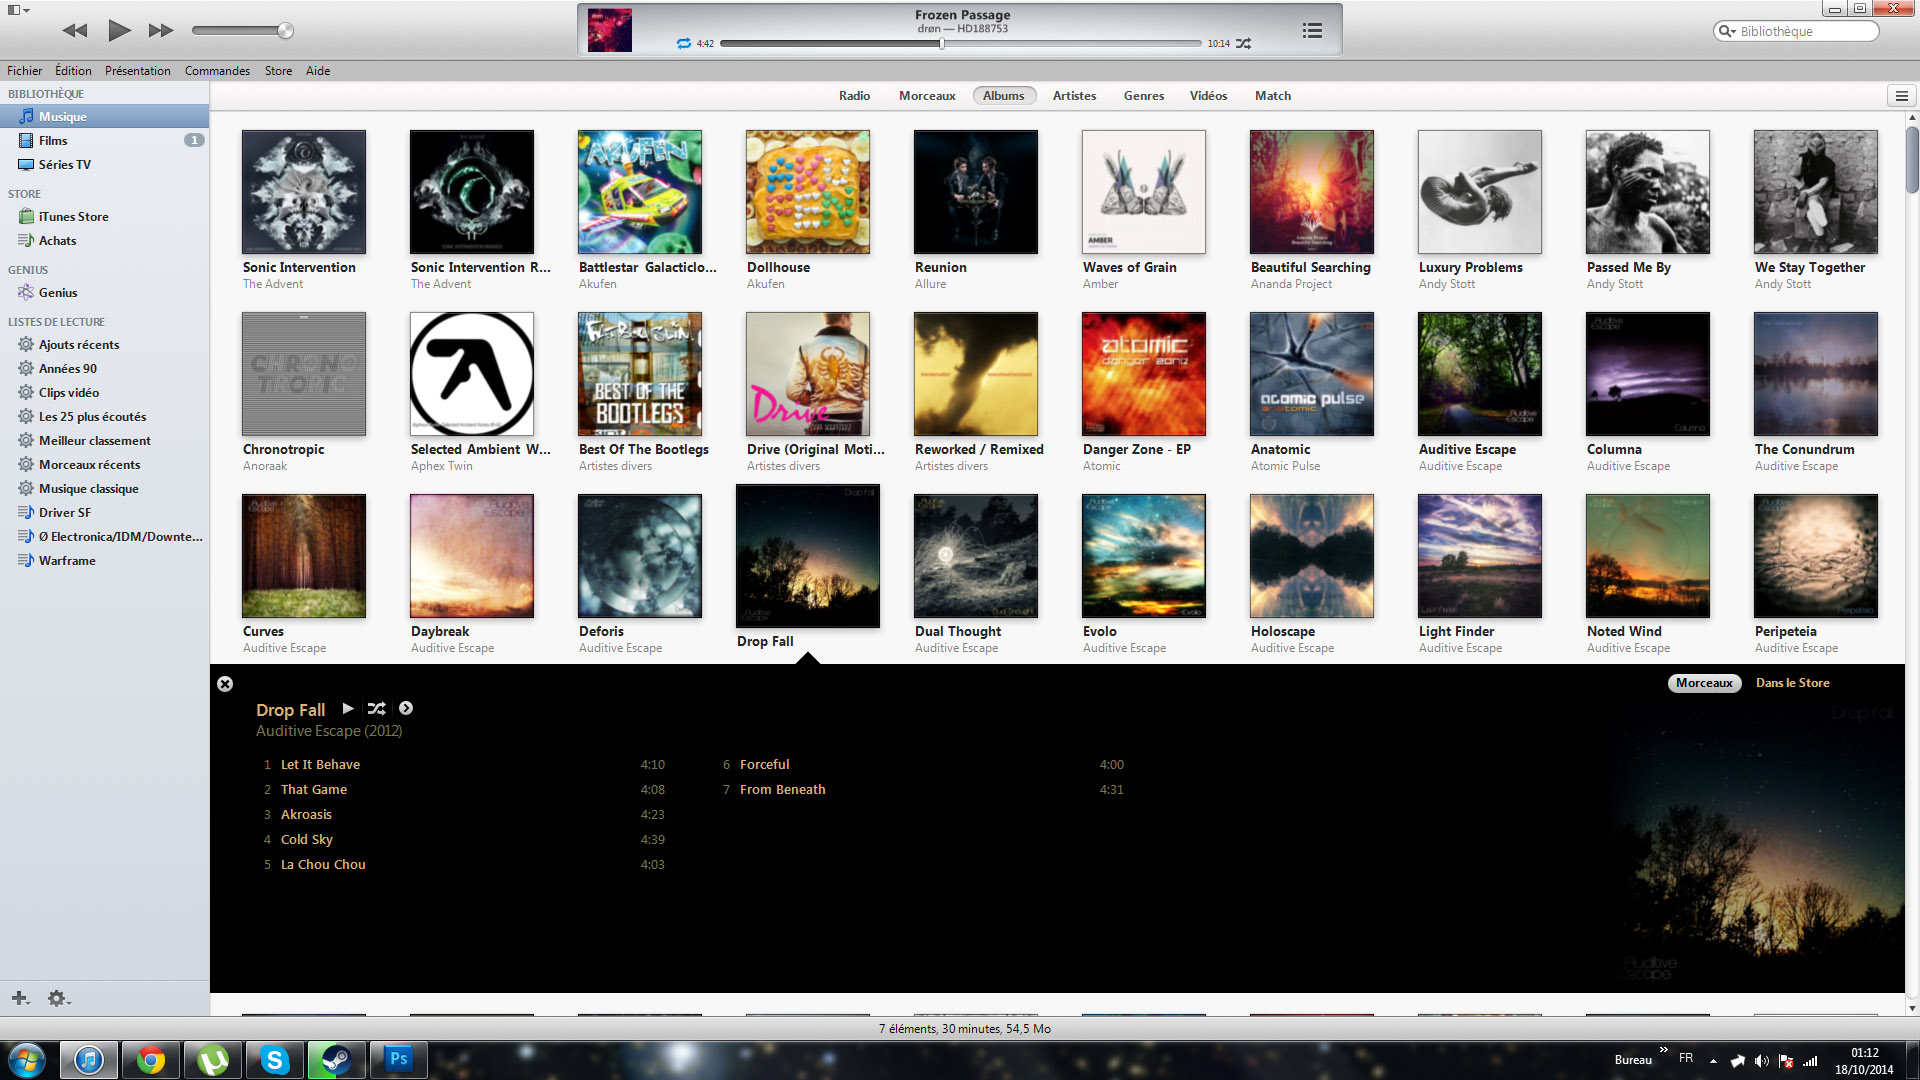Click the previous track rewind button

(75, 30)
